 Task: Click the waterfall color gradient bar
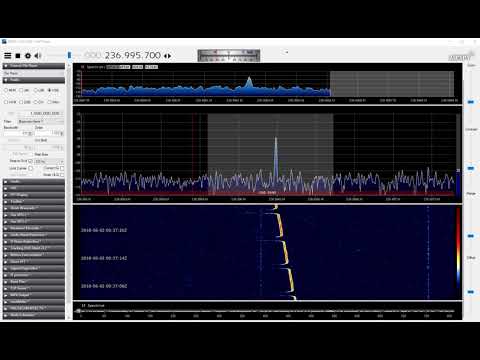[458, 247]
